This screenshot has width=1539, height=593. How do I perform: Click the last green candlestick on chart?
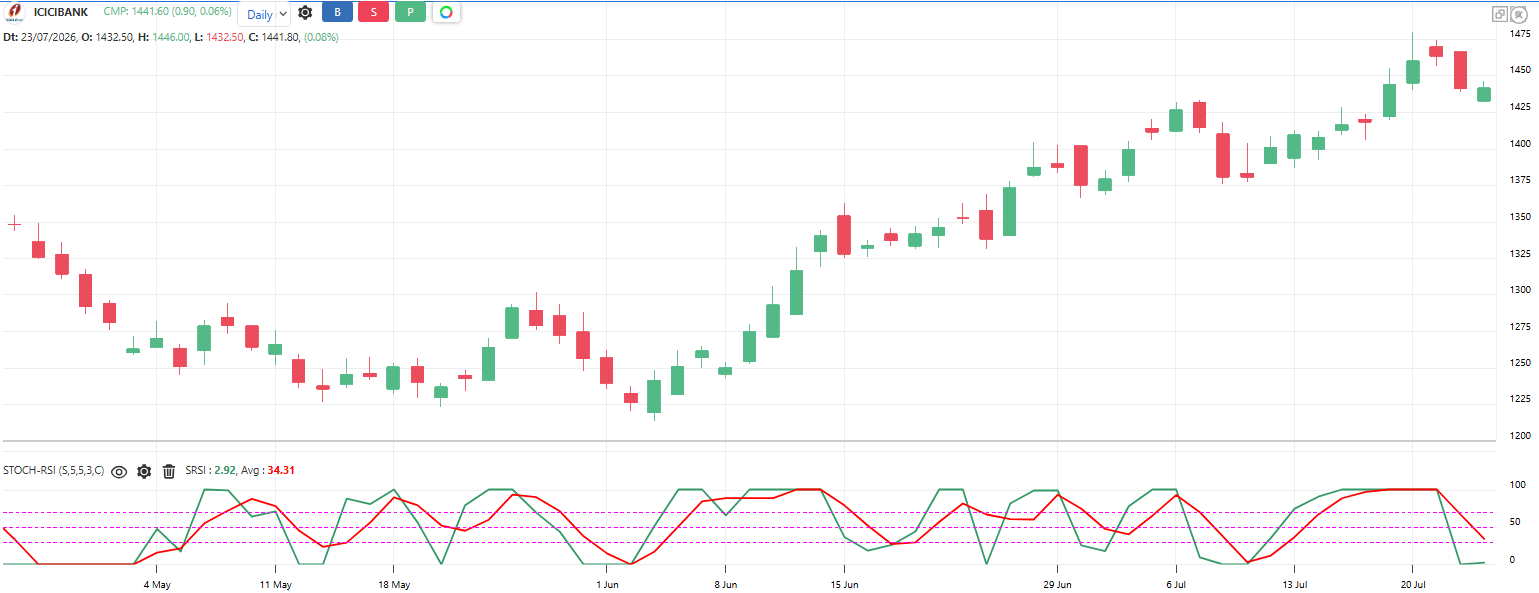click(1484, 93)
